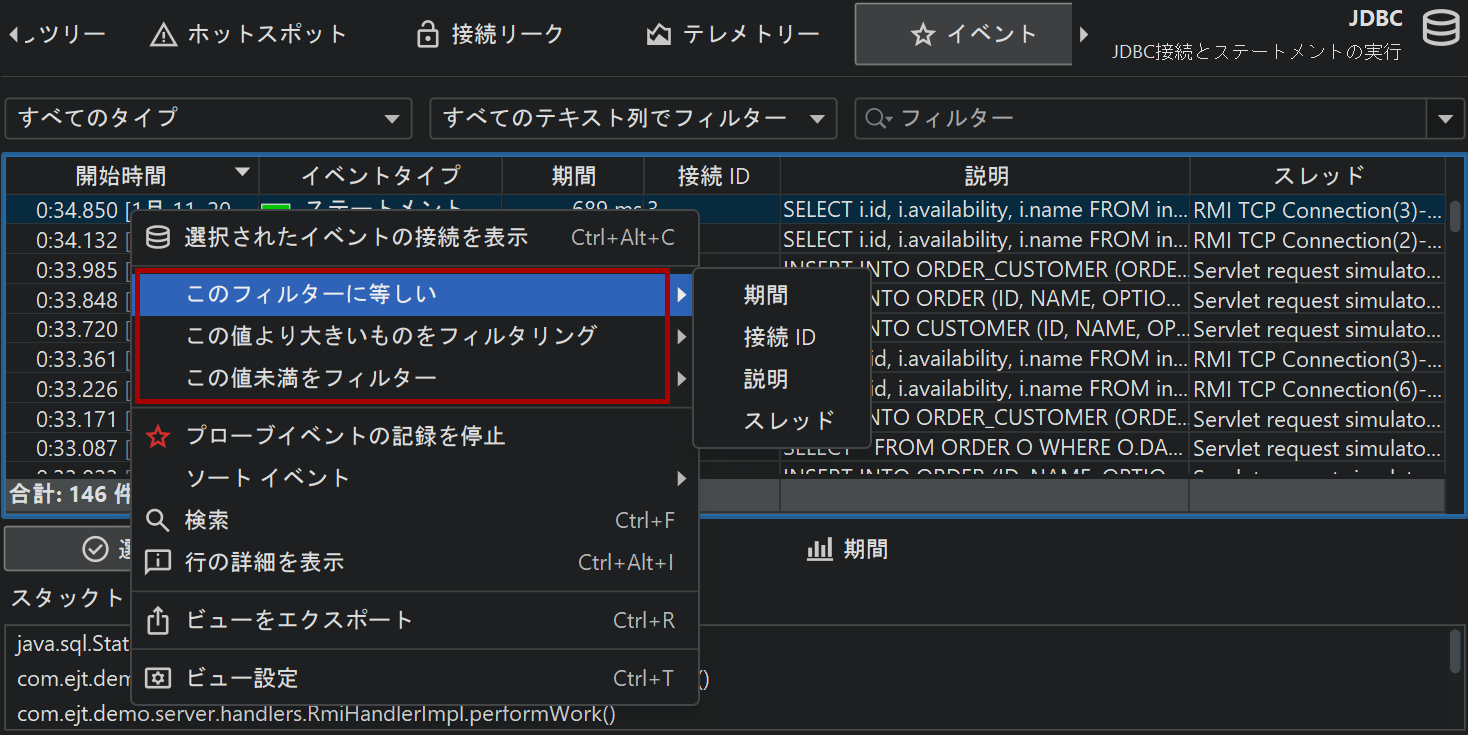Click the JDBC database icon
This screenshot has width=1468, height=735.
1440,29
